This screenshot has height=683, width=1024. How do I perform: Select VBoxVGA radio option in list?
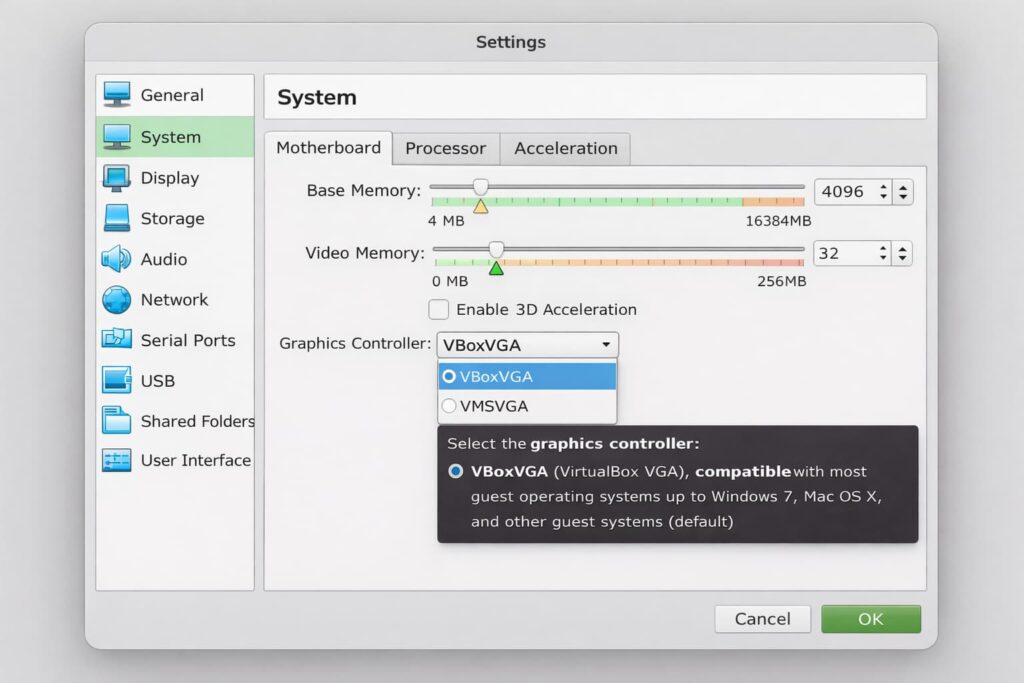pyautogui.click(x=450, y=377)
